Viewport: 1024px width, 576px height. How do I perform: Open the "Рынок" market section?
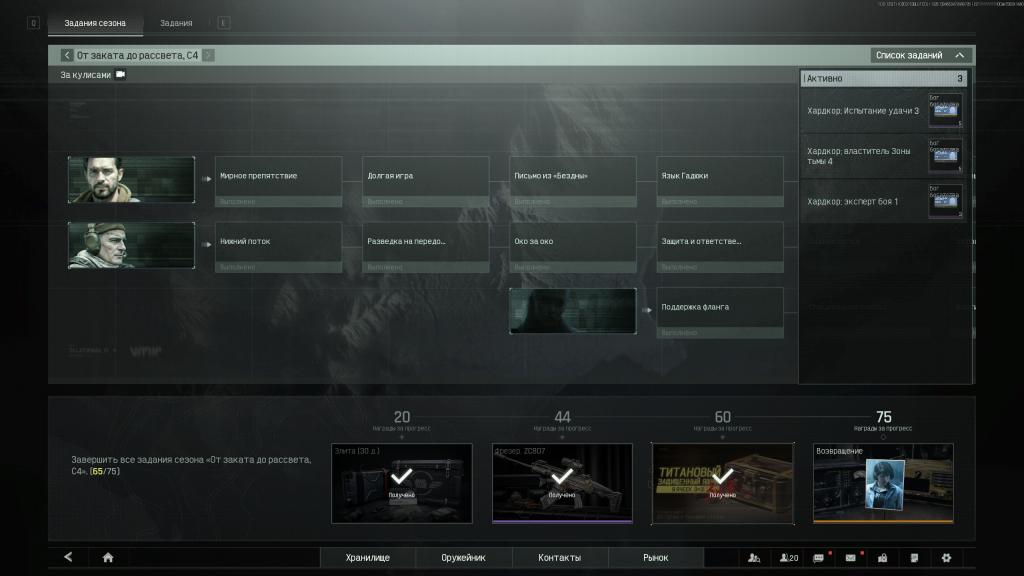[655, 557]
